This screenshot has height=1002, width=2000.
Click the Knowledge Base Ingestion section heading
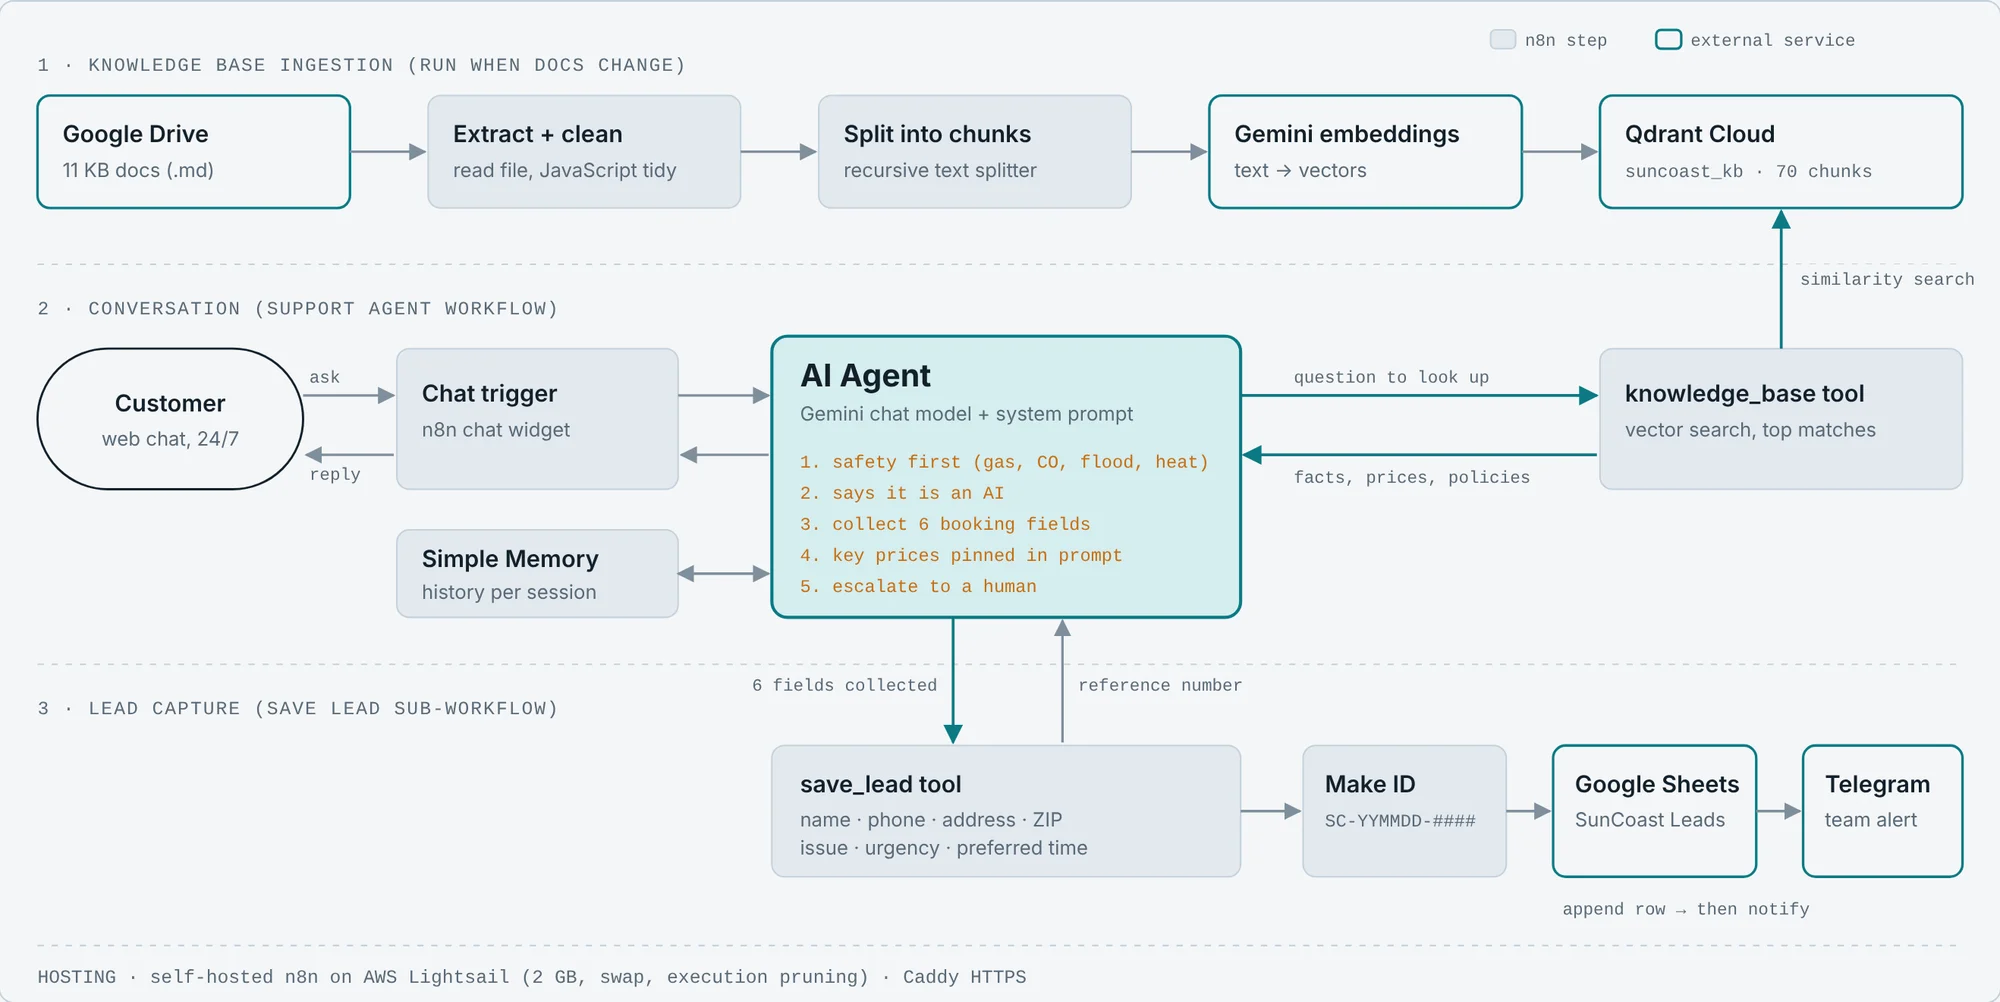(x=361, y=65)
